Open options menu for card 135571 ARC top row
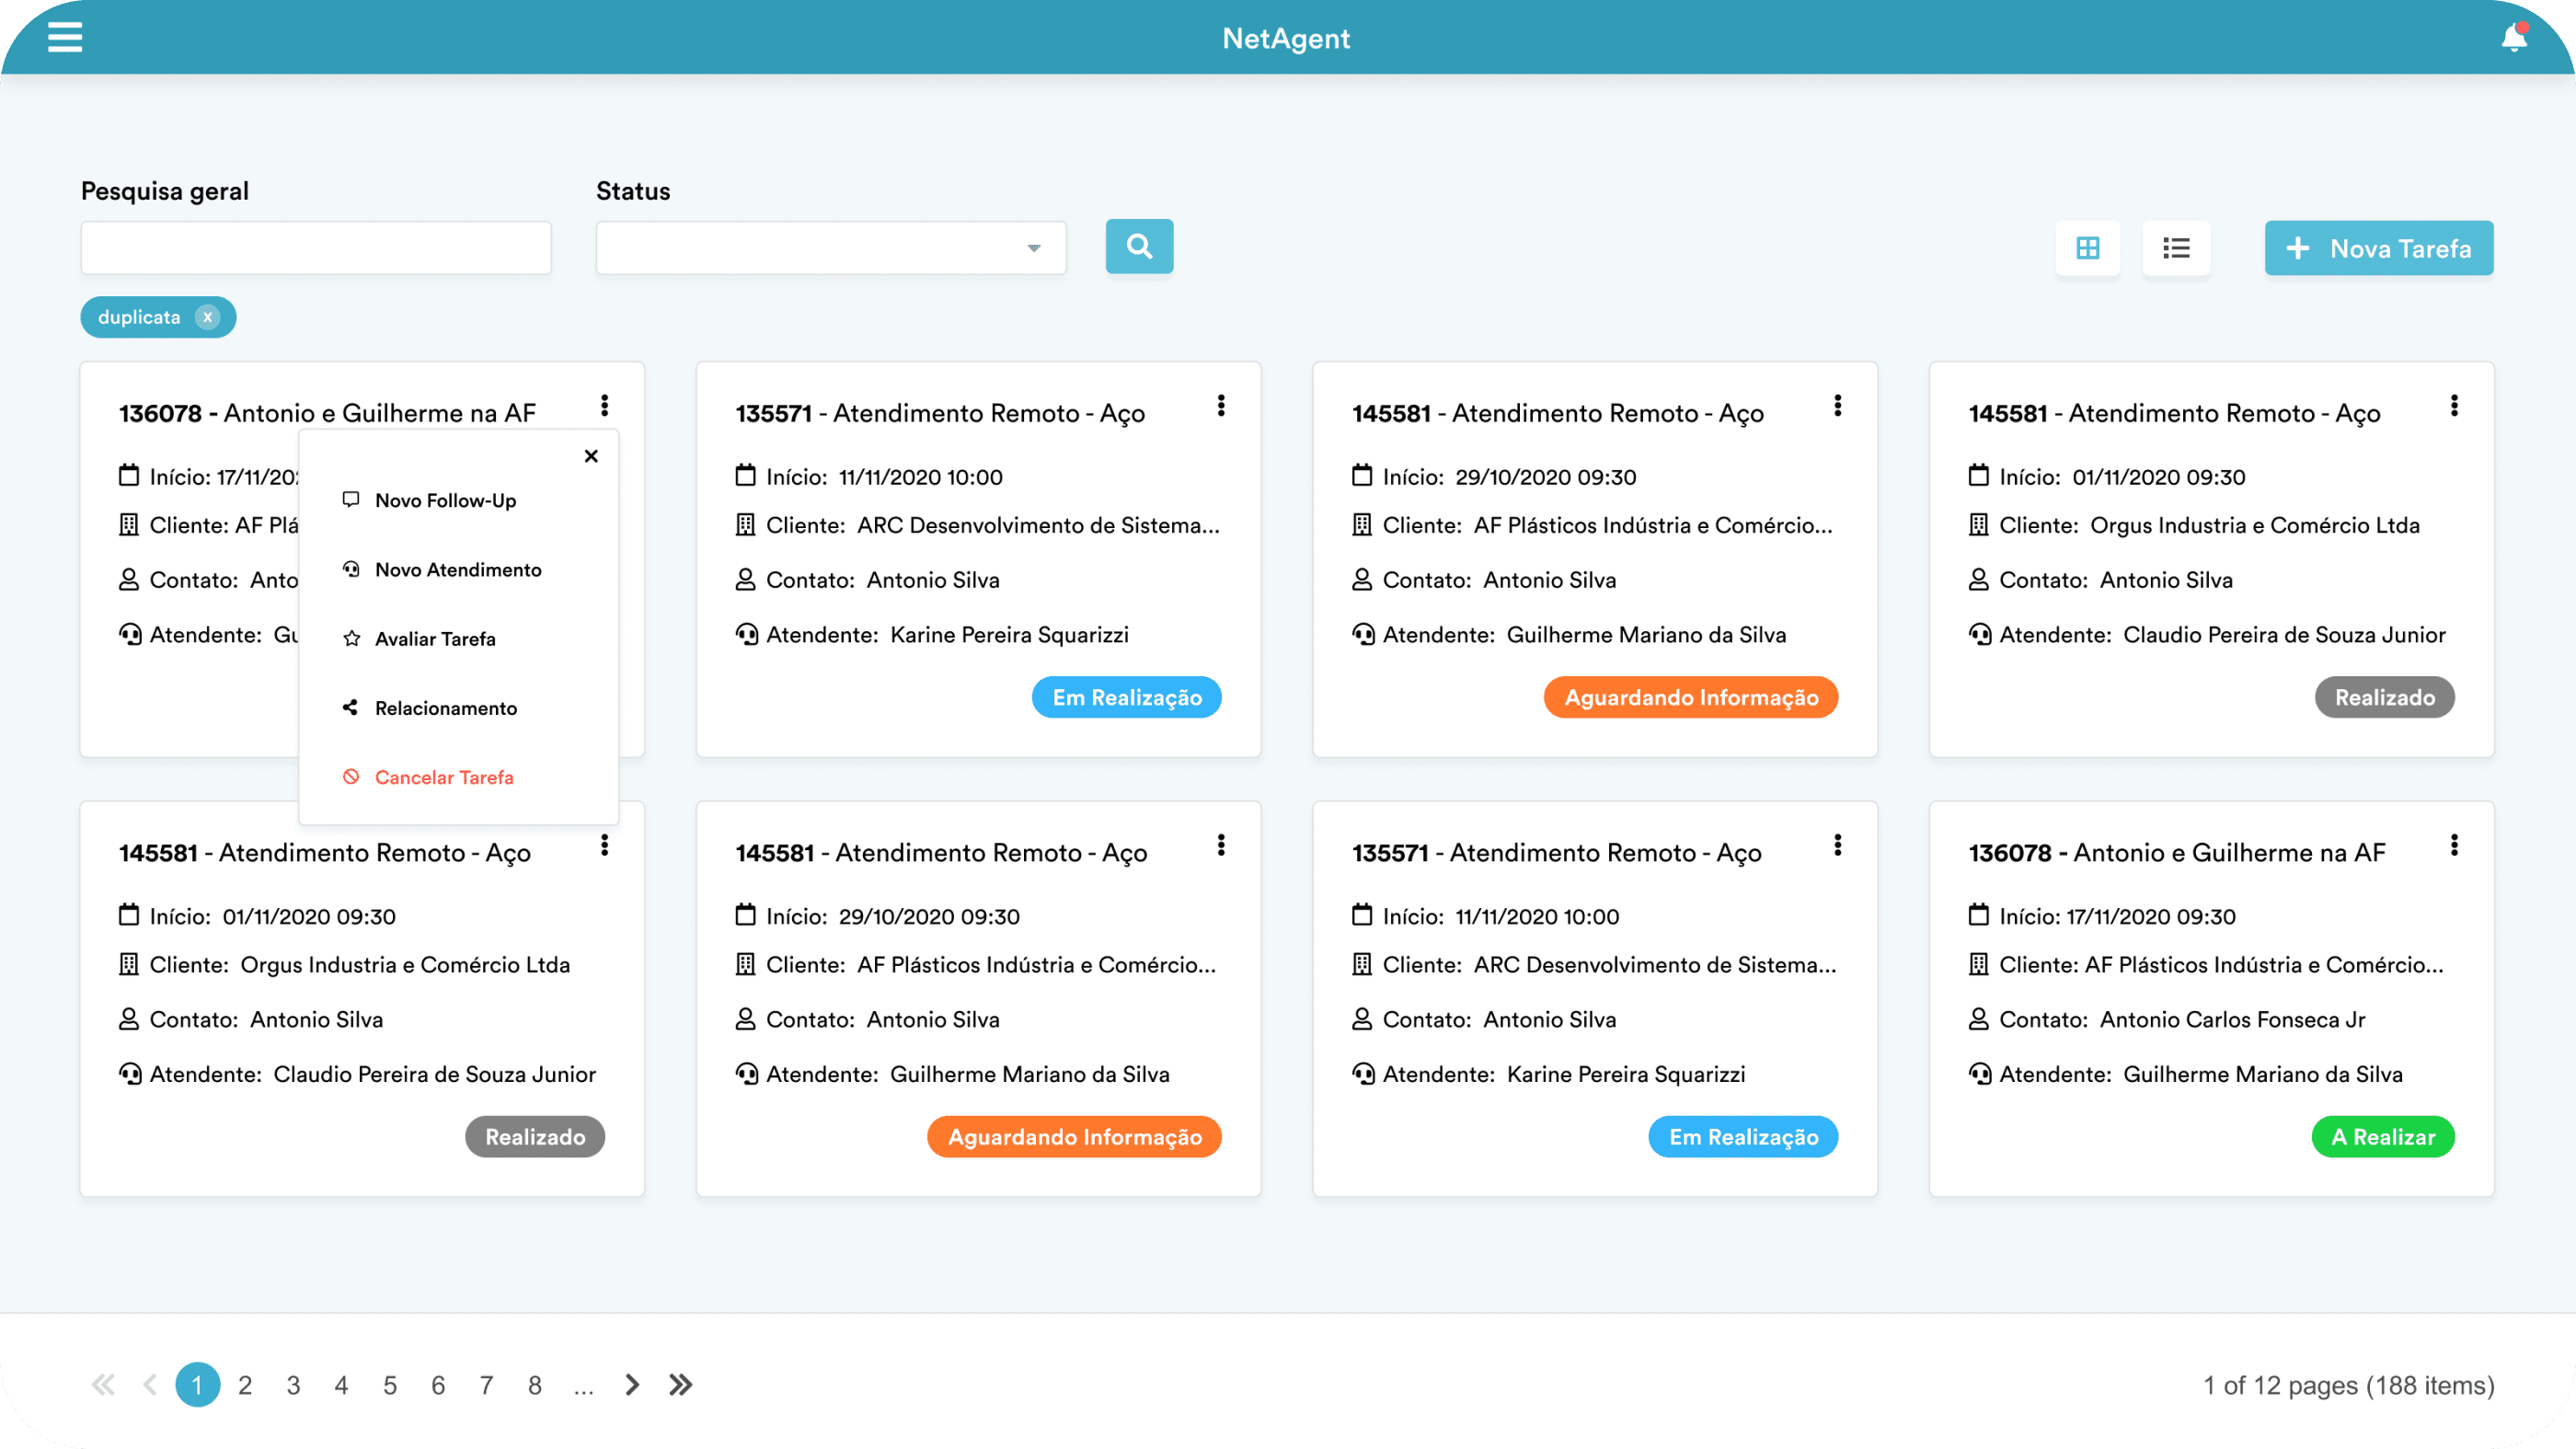The height and width of the screenshot is (1449, 2576). (1220, 405)
